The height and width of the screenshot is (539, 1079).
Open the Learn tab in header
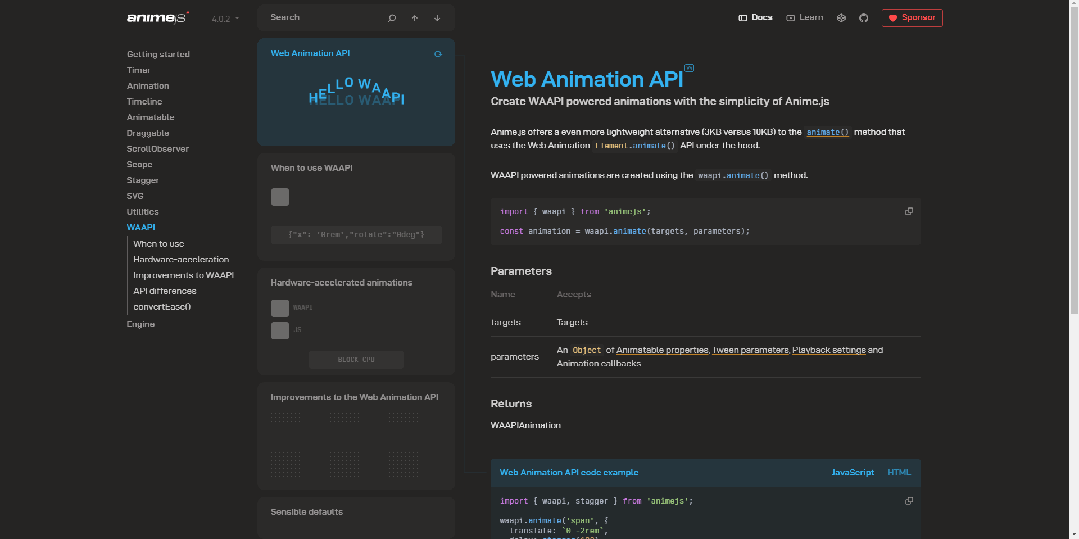[804, 18]
